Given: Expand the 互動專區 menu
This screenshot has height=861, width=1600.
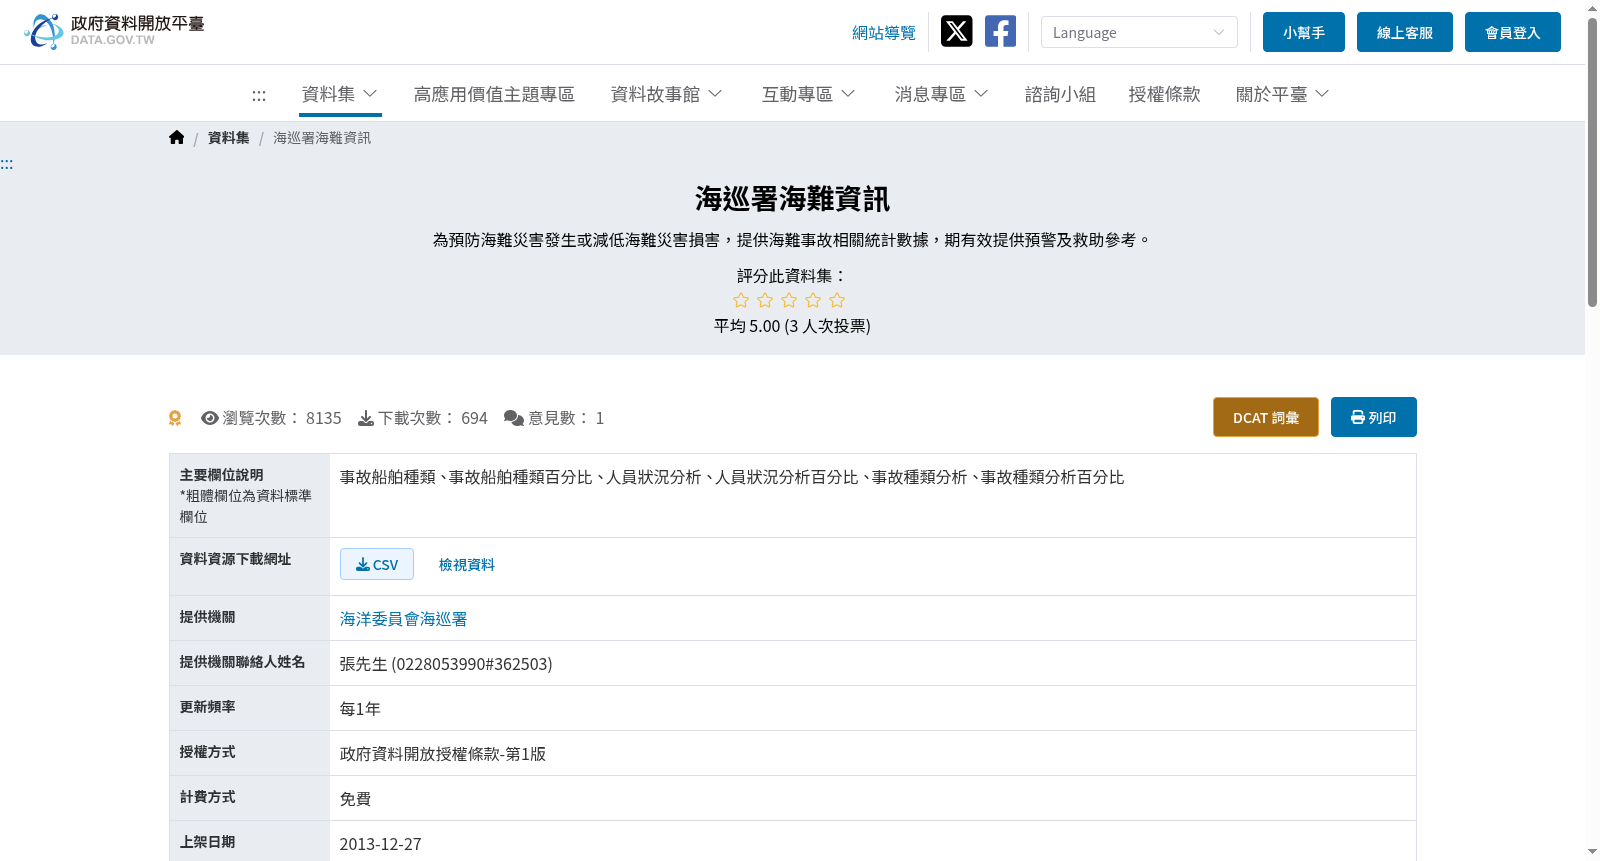Looking at the screenshot, I should (x=808, y=94).
